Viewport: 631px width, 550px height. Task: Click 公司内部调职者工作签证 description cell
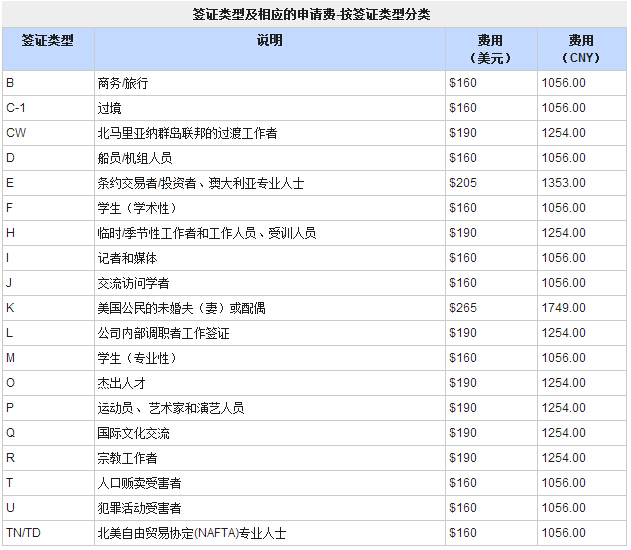click(270, 333)
